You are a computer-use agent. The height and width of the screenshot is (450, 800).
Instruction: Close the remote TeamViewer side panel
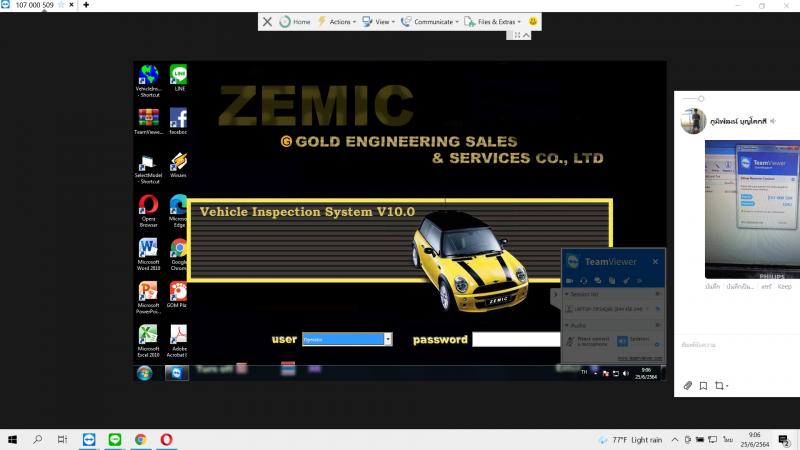click(x=655, y=262)
